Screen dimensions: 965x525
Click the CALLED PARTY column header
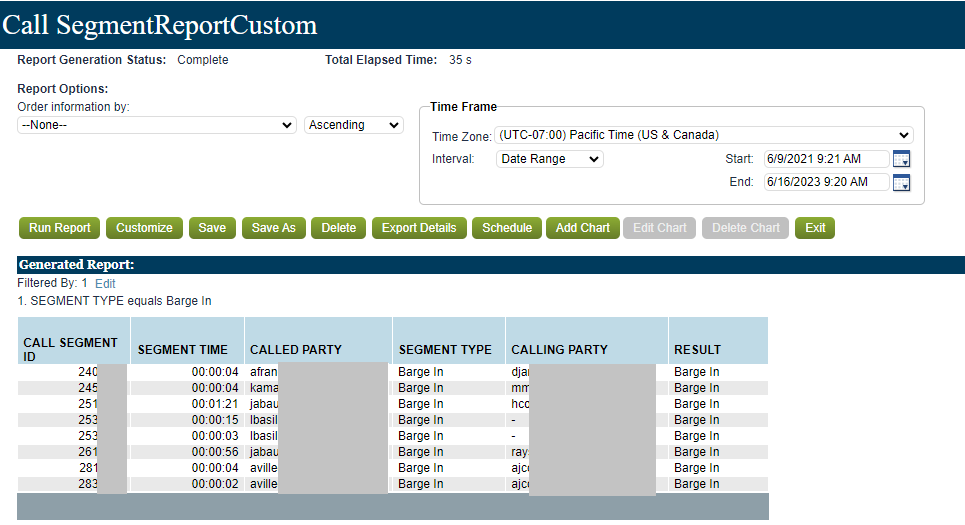tap(318, 341)
